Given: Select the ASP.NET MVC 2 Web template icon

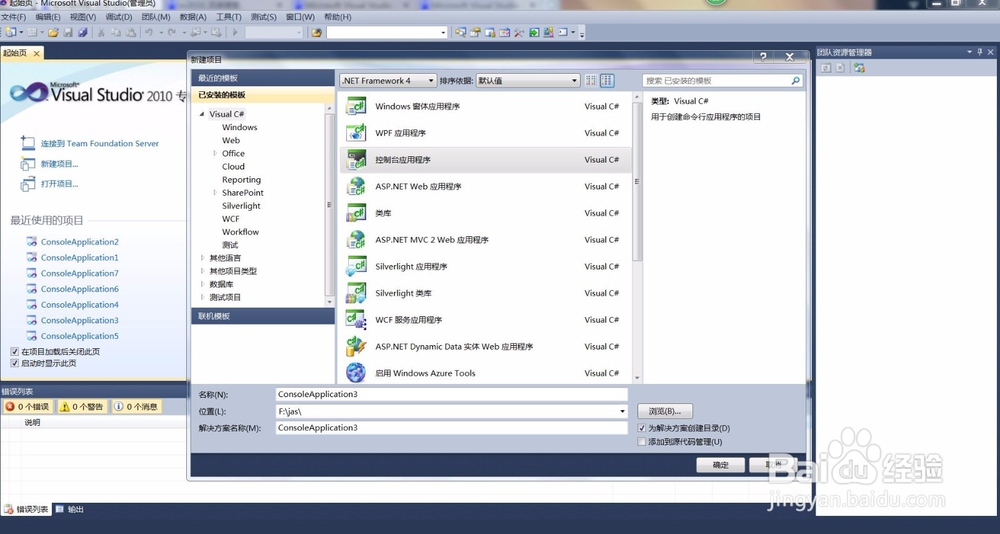Looking at the screenshot, I should point(356,240).
